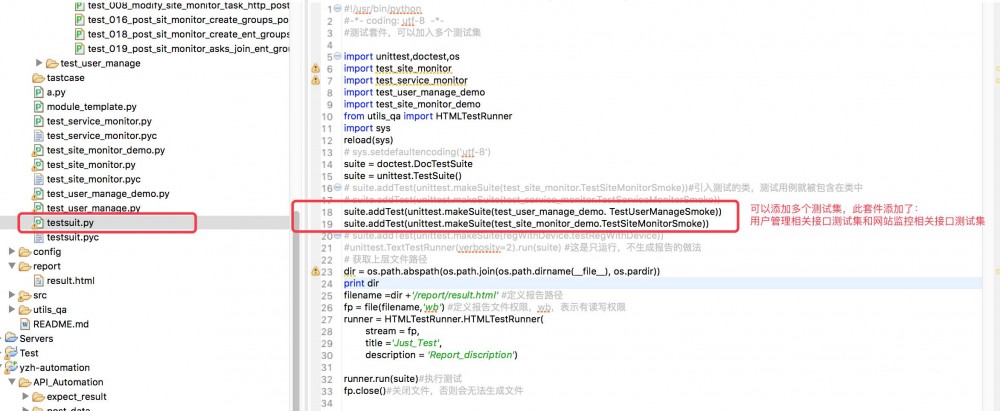
Task: Click the test_site_monitor_demo.py file icon
Action: pyautogui.click(x=38, y=150)
